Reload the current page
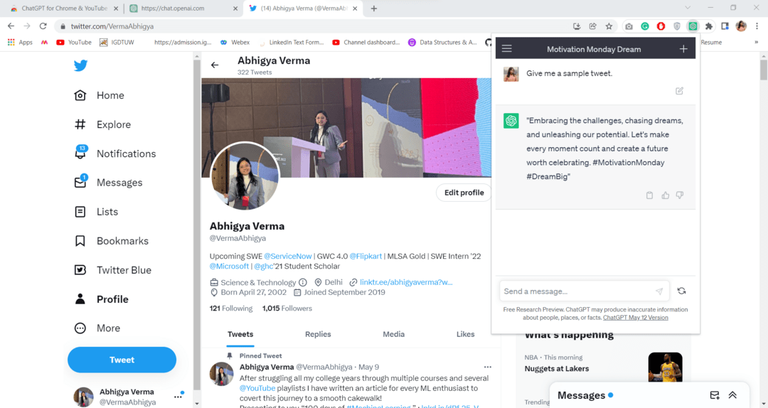This screenshot has width=768, height=408. (x=43, y=26)
